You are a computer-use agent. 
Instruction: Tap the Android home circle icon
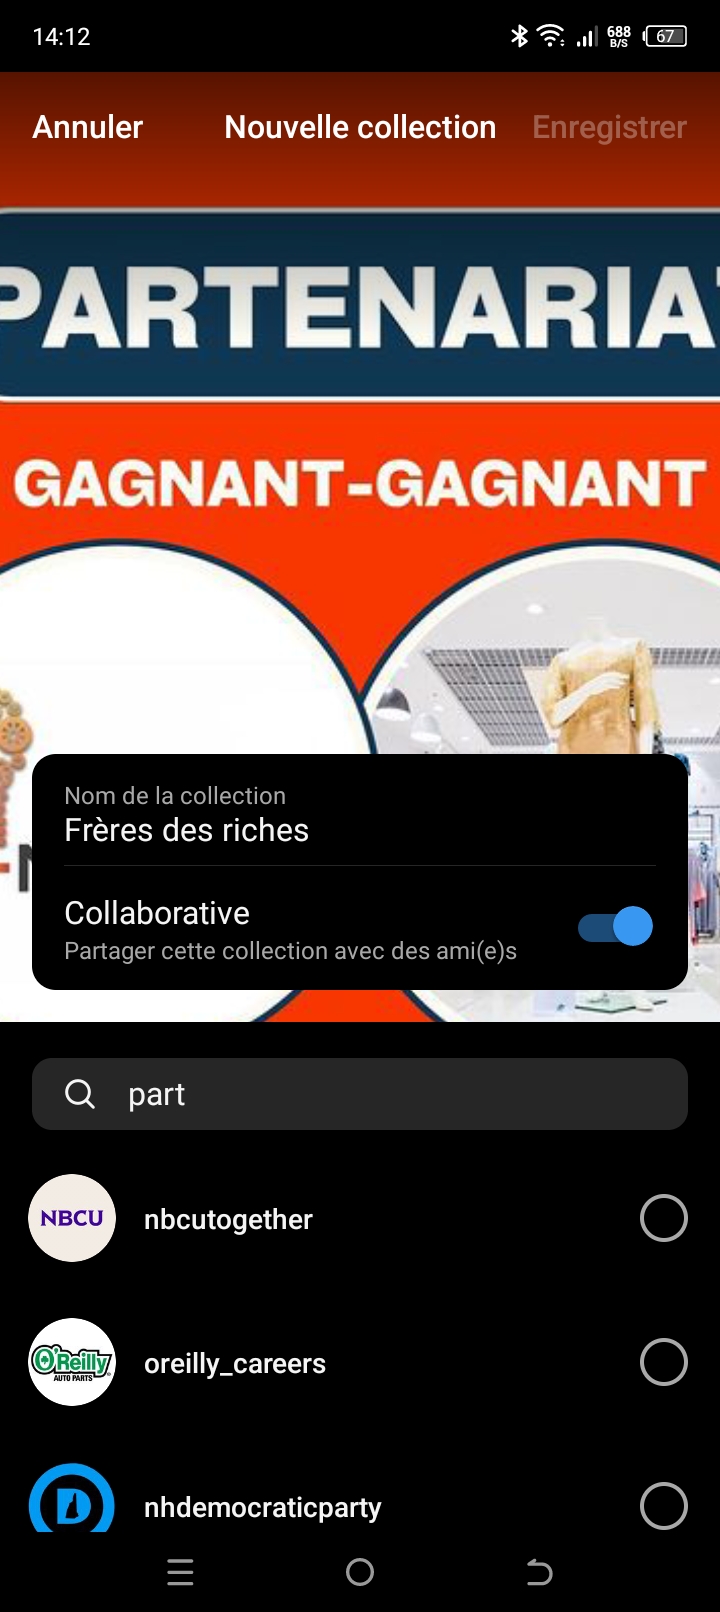point(360,1572)
